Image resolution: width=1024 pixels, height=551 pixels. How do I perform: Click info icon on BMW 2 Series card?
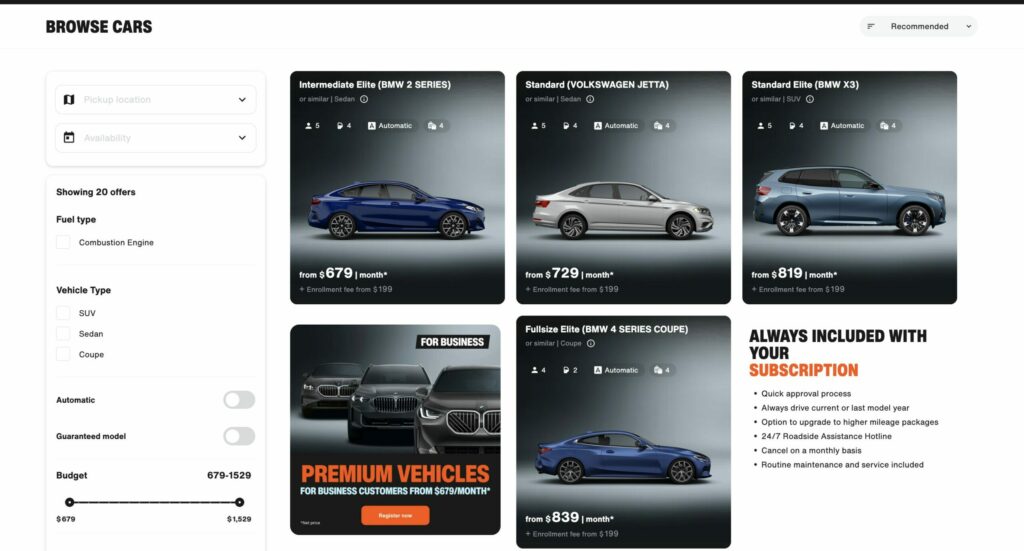[x=364, y=99]
